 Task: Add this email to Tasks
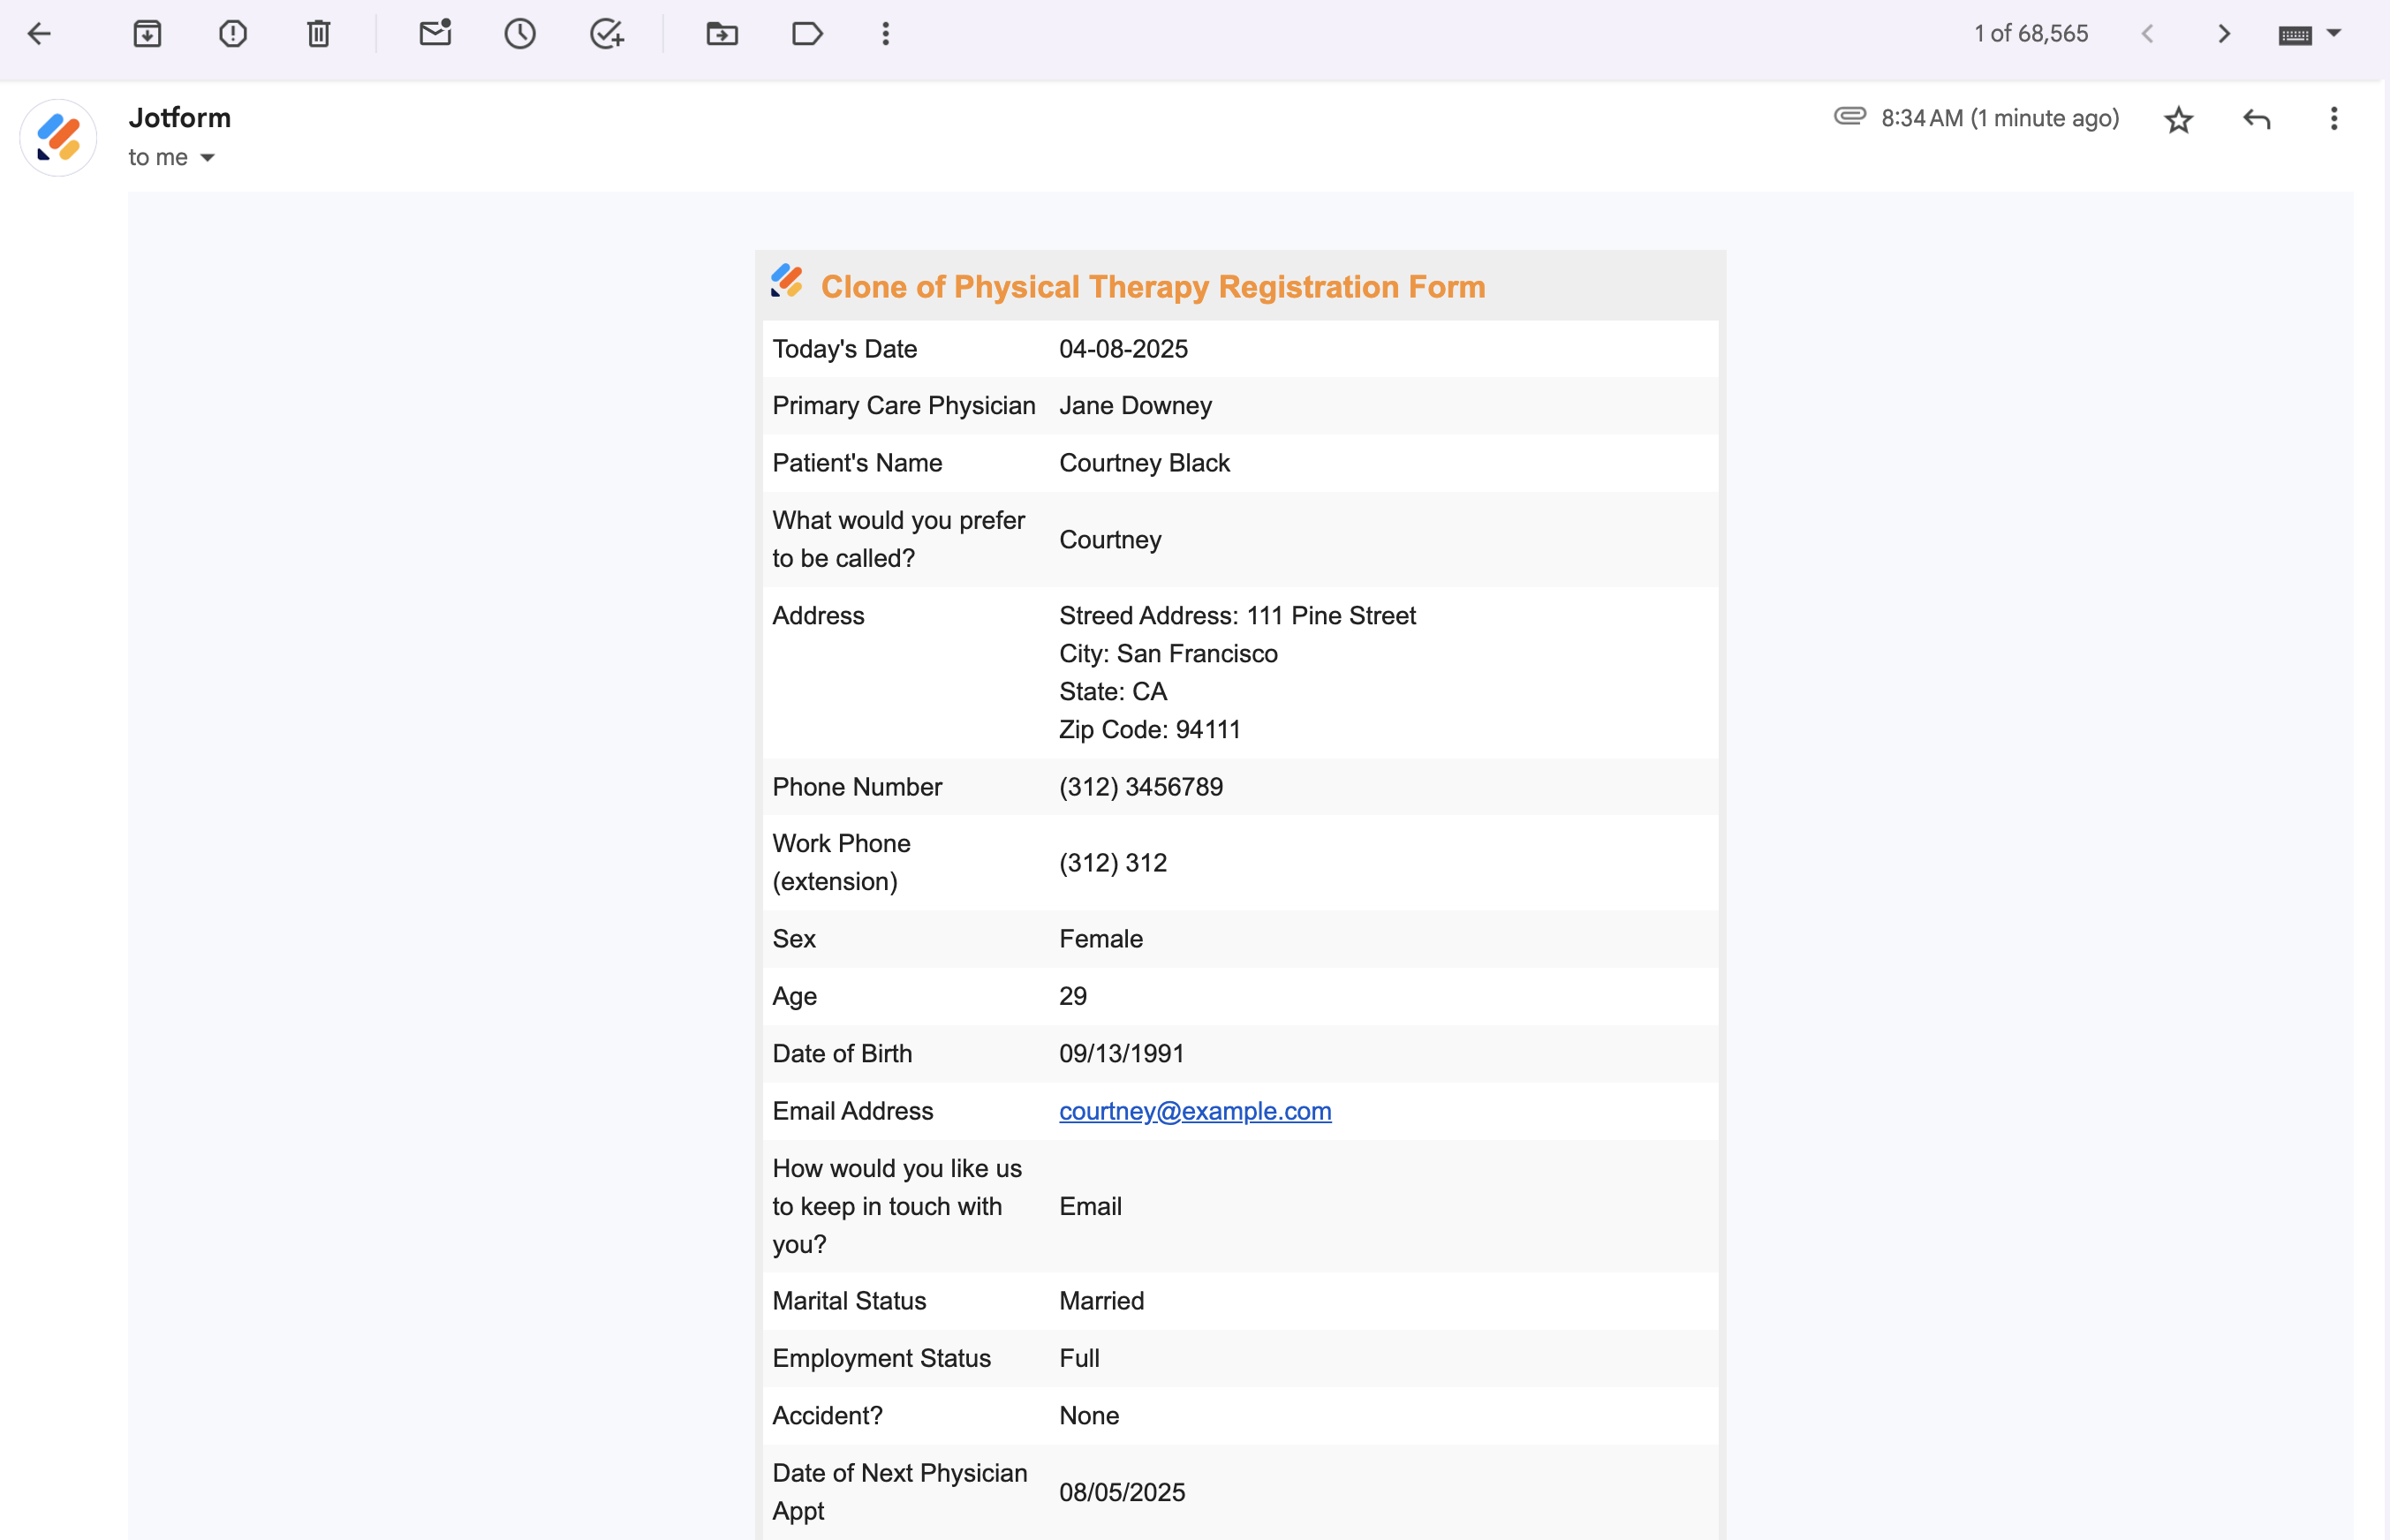click(607, 34)
